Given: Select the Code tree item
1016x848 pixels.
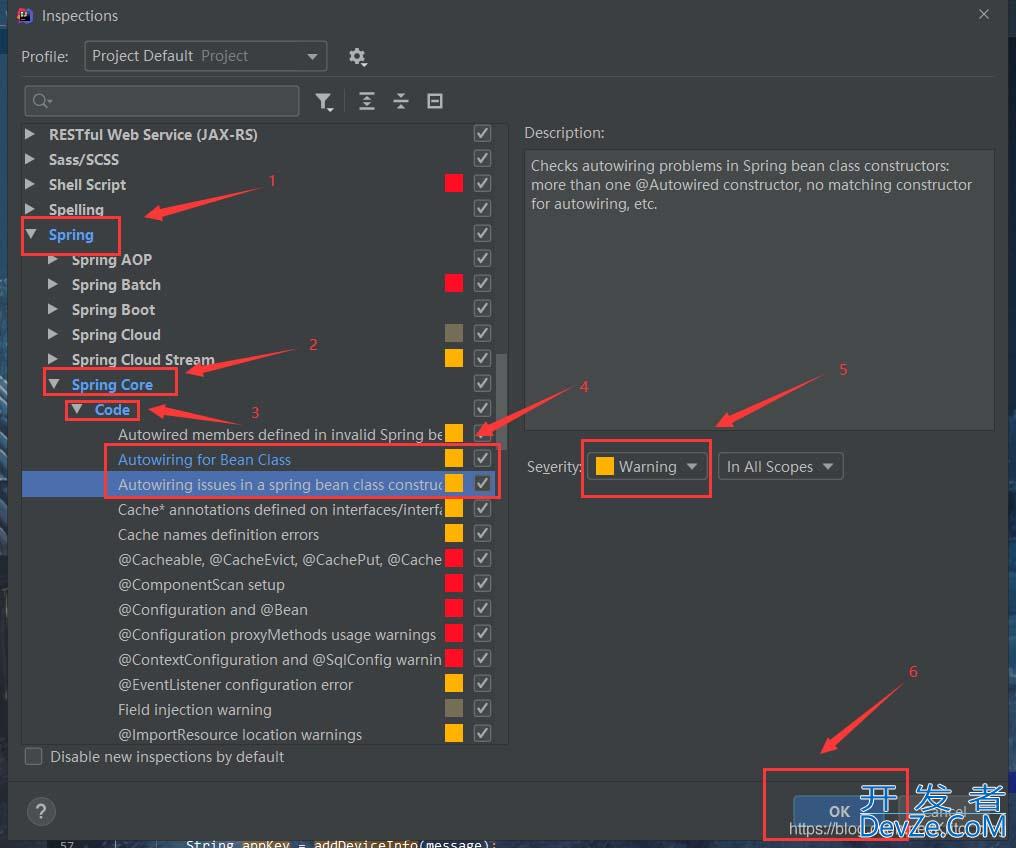Looking at the screenshot, I should [112, 409].
